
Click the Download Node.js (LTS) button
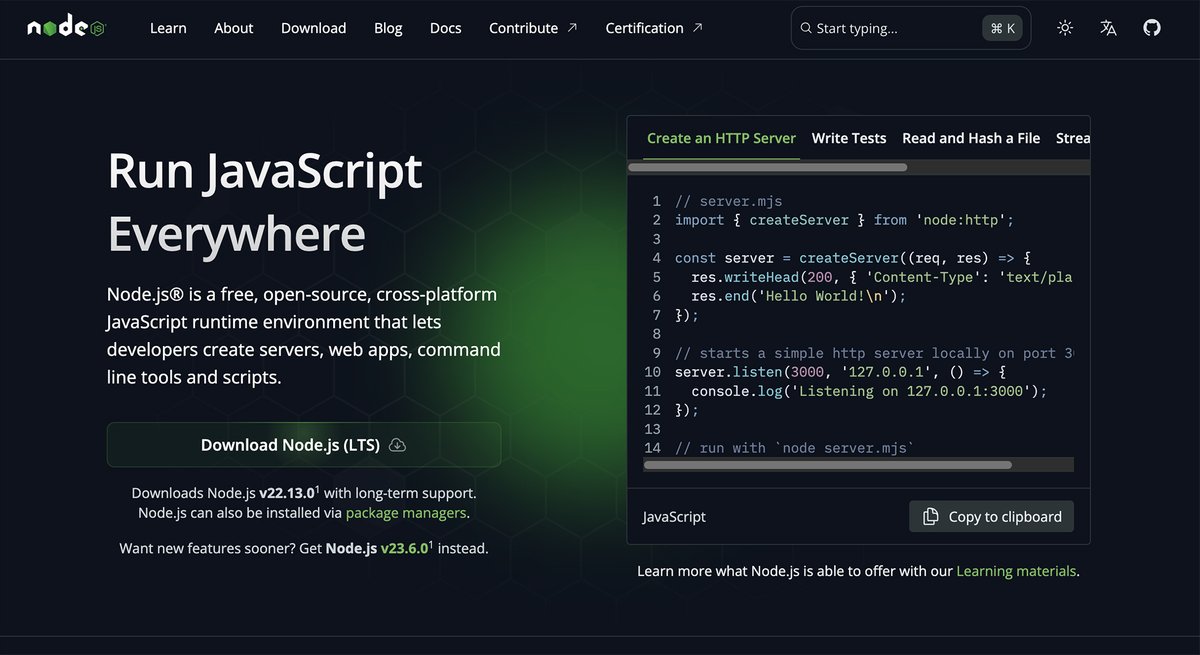[x=304, y=445]
